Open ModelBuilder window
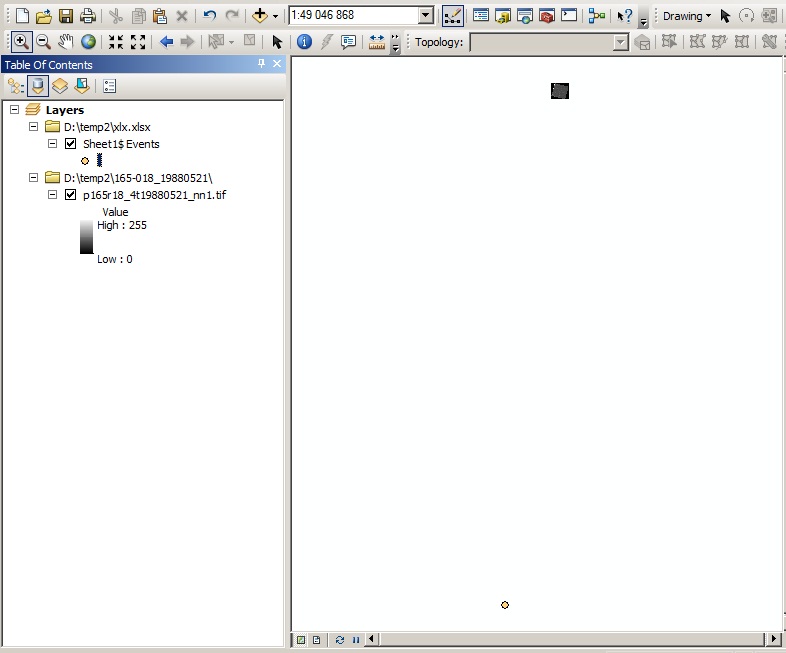Screen dimensions: 786x653 (x=597, y=16)
